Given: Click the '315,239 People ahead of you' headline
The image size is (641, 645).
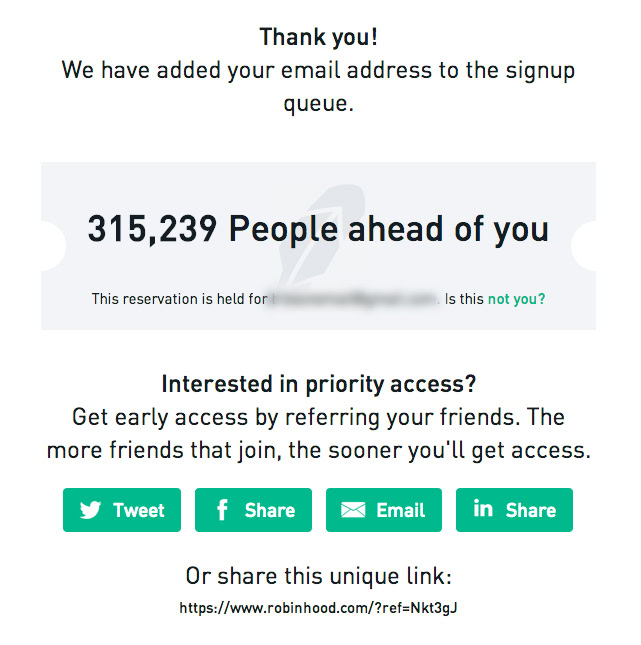Looking at the screenshot, I should click(x=318, y=229).
